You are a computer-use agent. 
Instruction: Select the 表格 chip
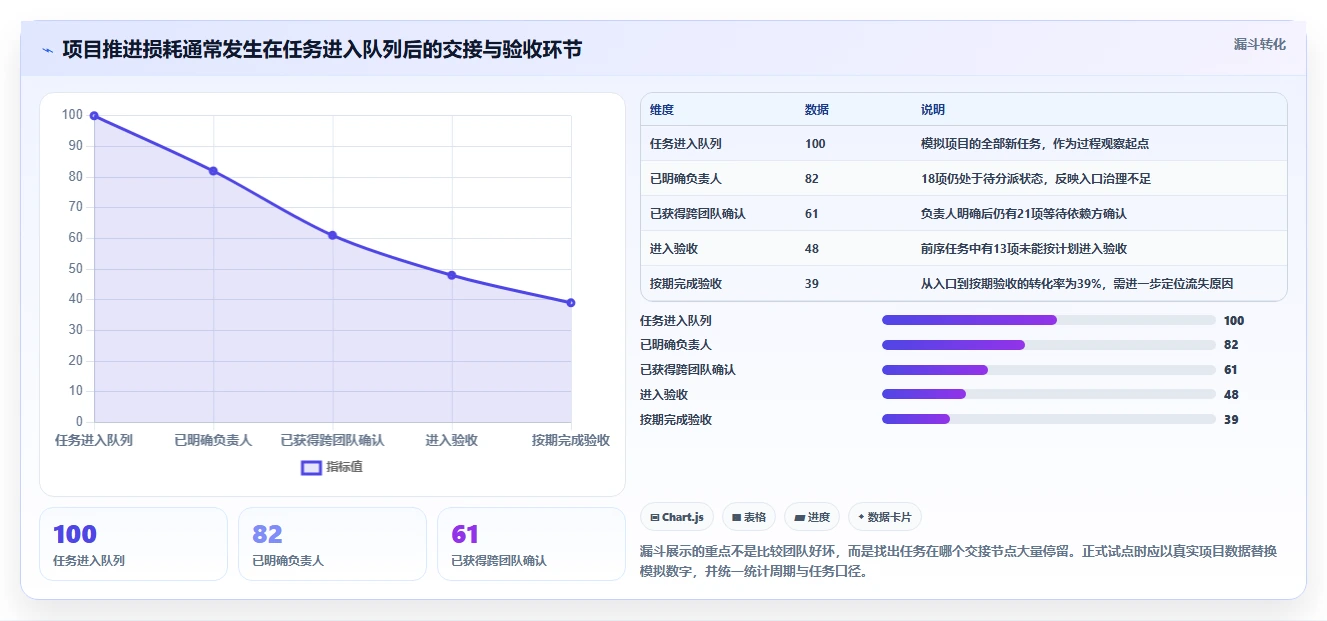point(749,517)
